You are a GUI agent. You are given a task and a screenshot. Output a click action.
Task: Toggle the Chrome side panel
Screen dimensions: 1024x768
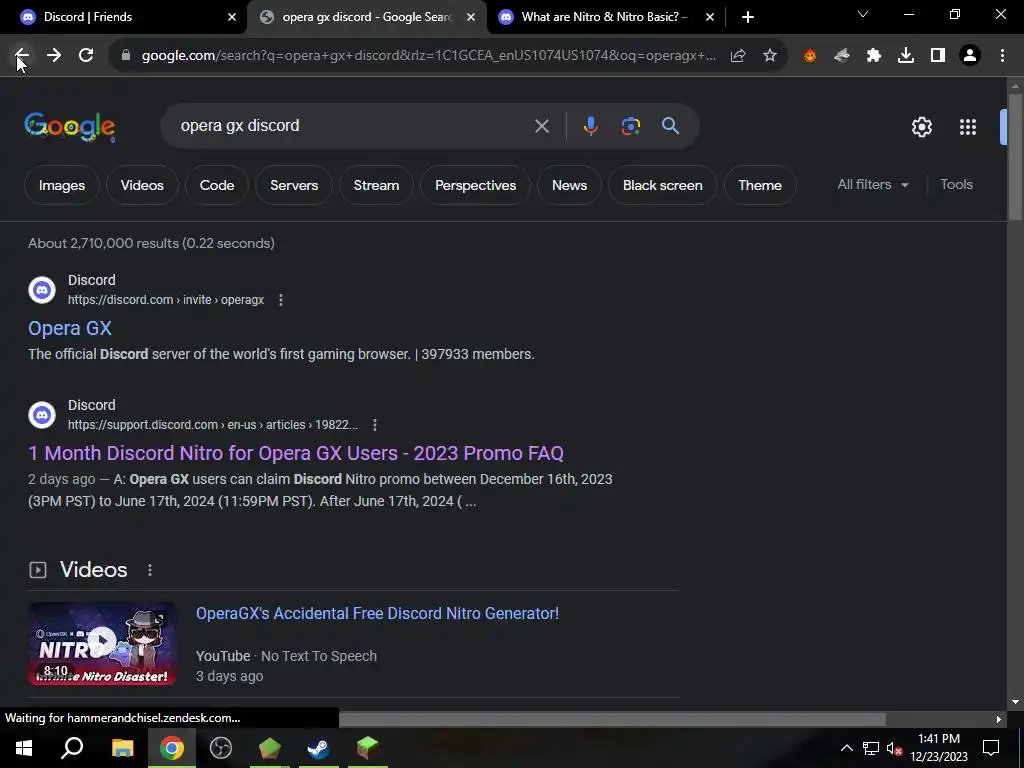pyautogui.click(x=938, y=56)
